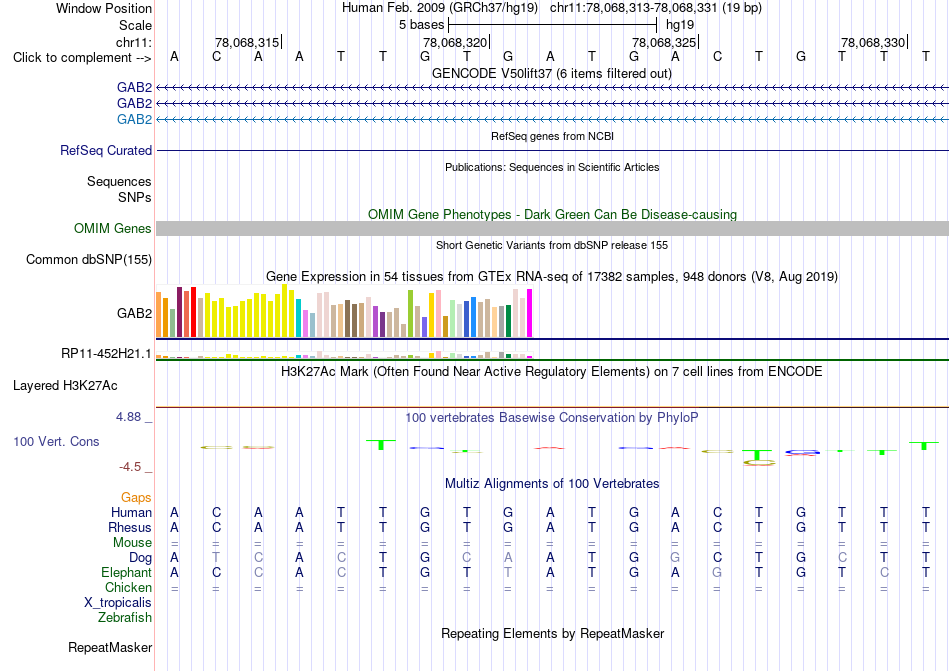Select the Elephant alignment row label

click(x=127, y=572)
